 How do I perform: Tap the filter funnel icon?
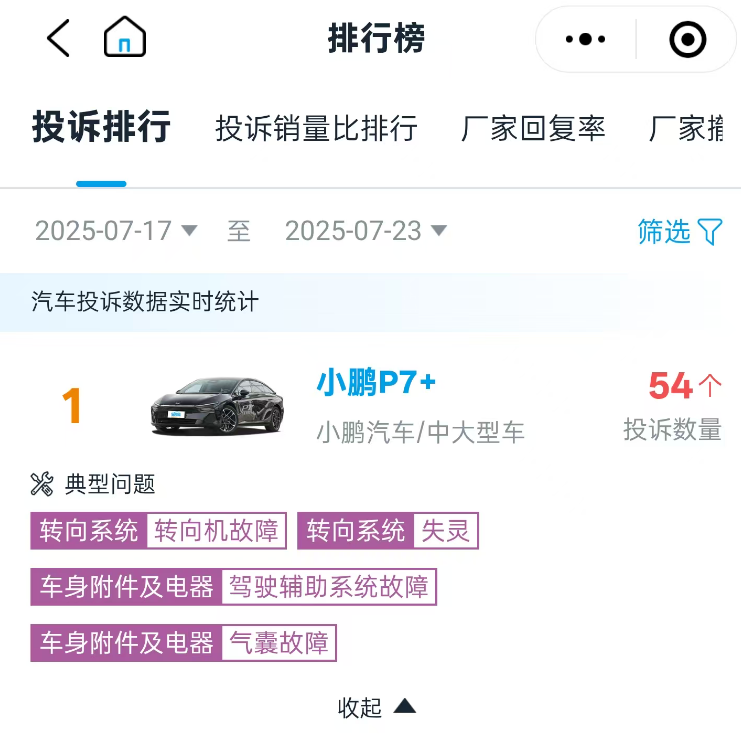710,232
